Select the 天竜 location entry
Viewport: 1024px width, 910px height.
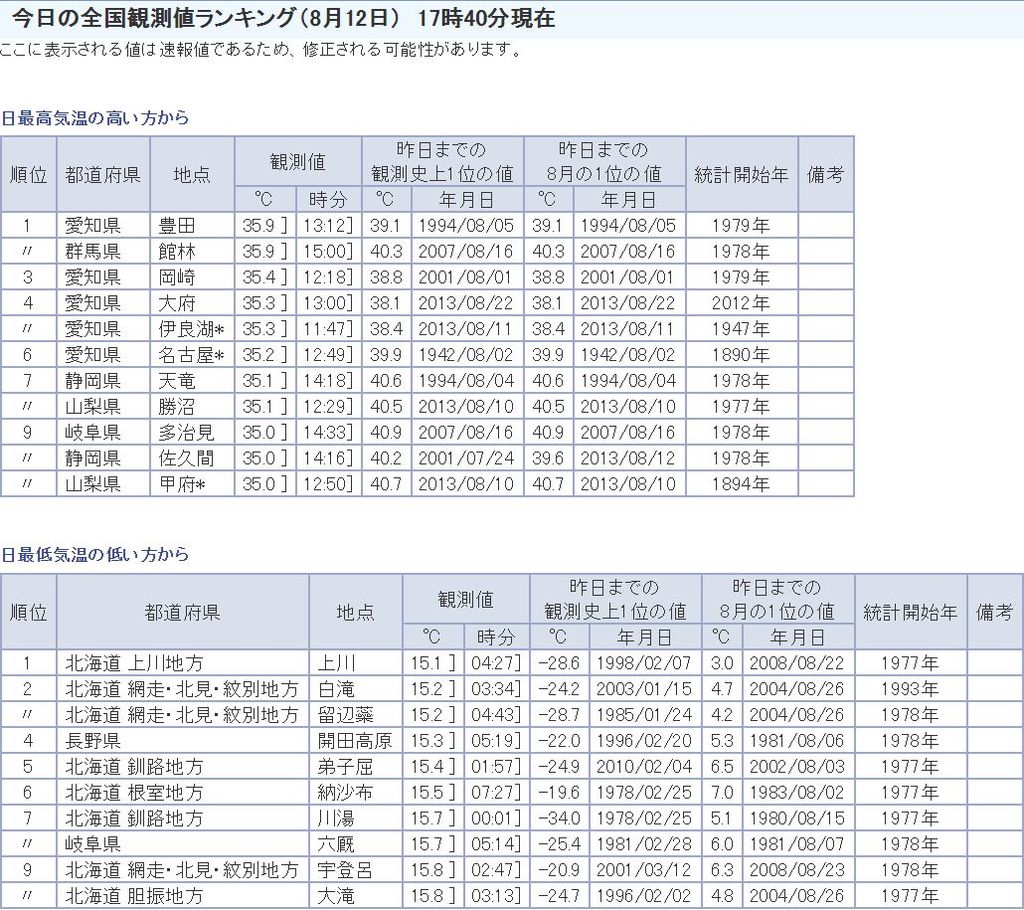[x=177, y=381]
